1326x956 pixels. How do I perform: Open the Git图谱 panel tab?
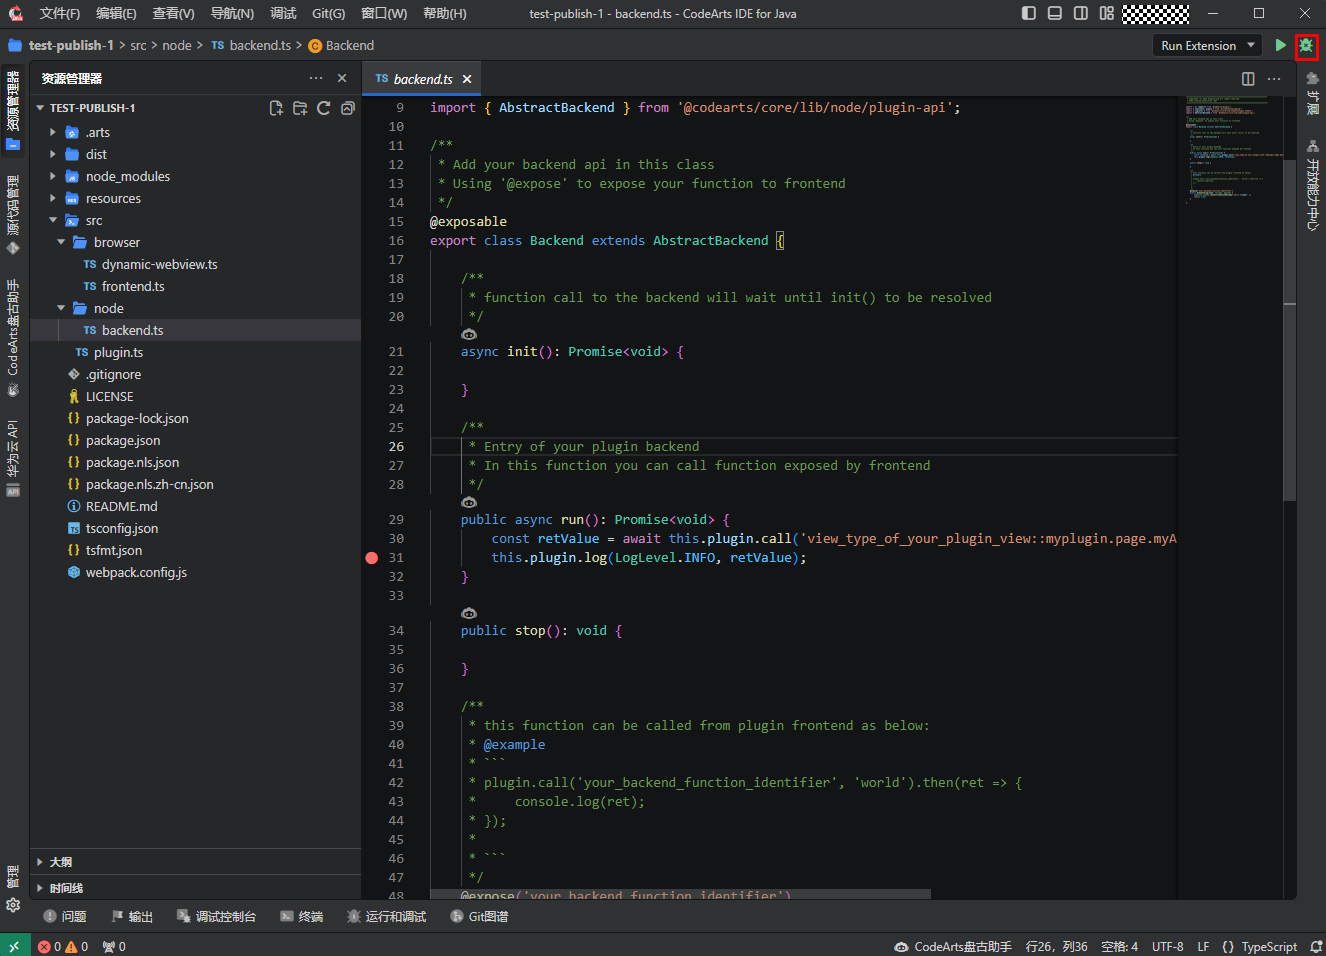(x=479, y=916)
